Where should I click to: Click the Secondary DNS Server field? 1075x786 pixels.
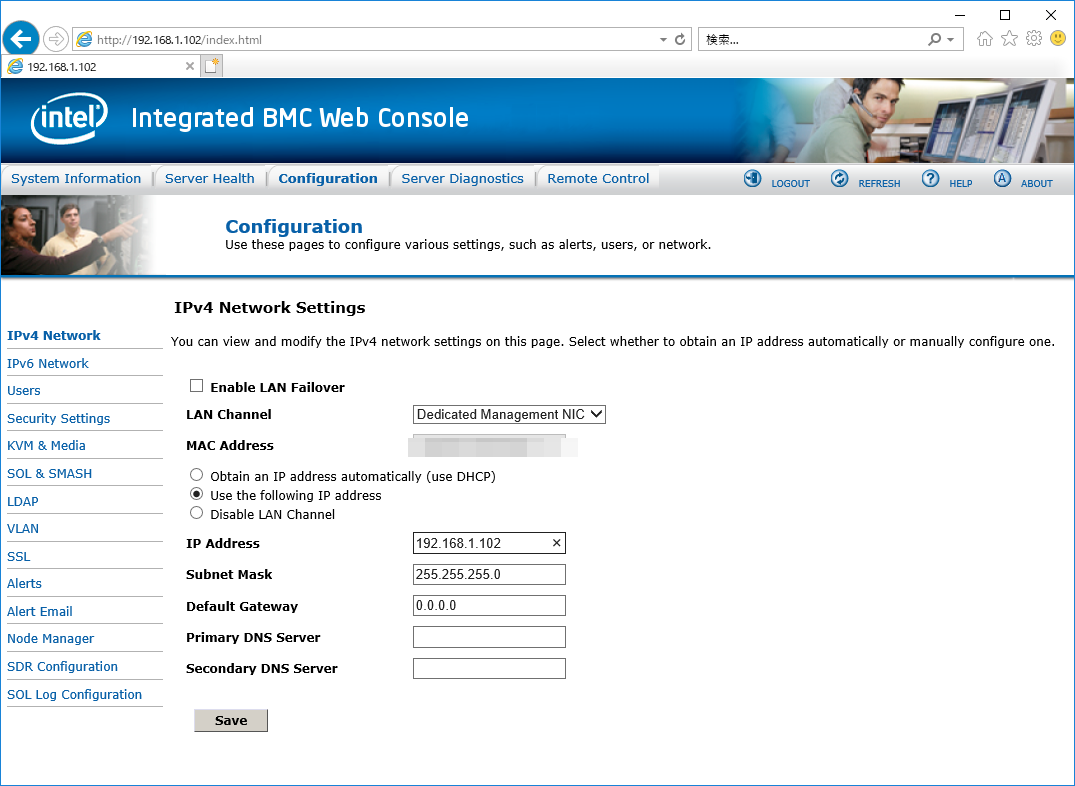click(490, 669)
